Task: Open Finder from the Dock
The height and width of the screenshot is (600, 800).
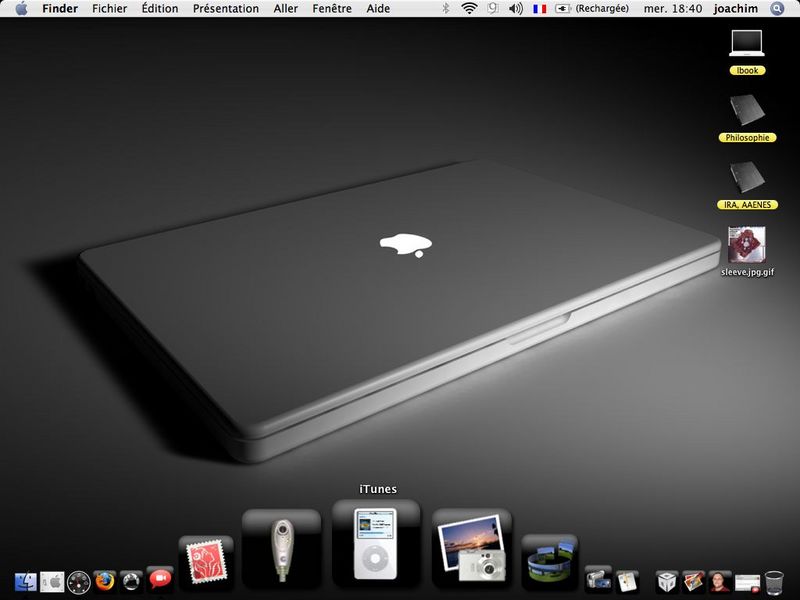Action: [x=26, y=581]
